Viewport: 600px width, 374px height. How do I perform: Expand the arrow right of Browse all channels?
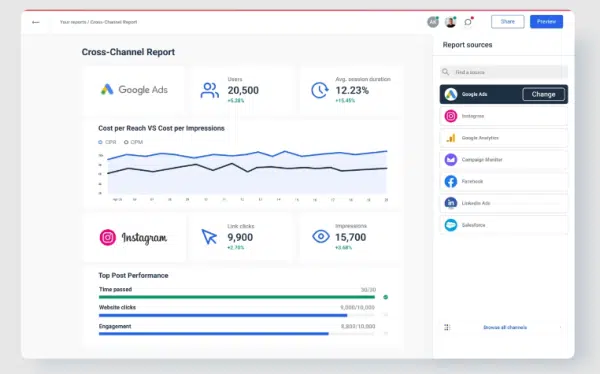coord(561,327)
